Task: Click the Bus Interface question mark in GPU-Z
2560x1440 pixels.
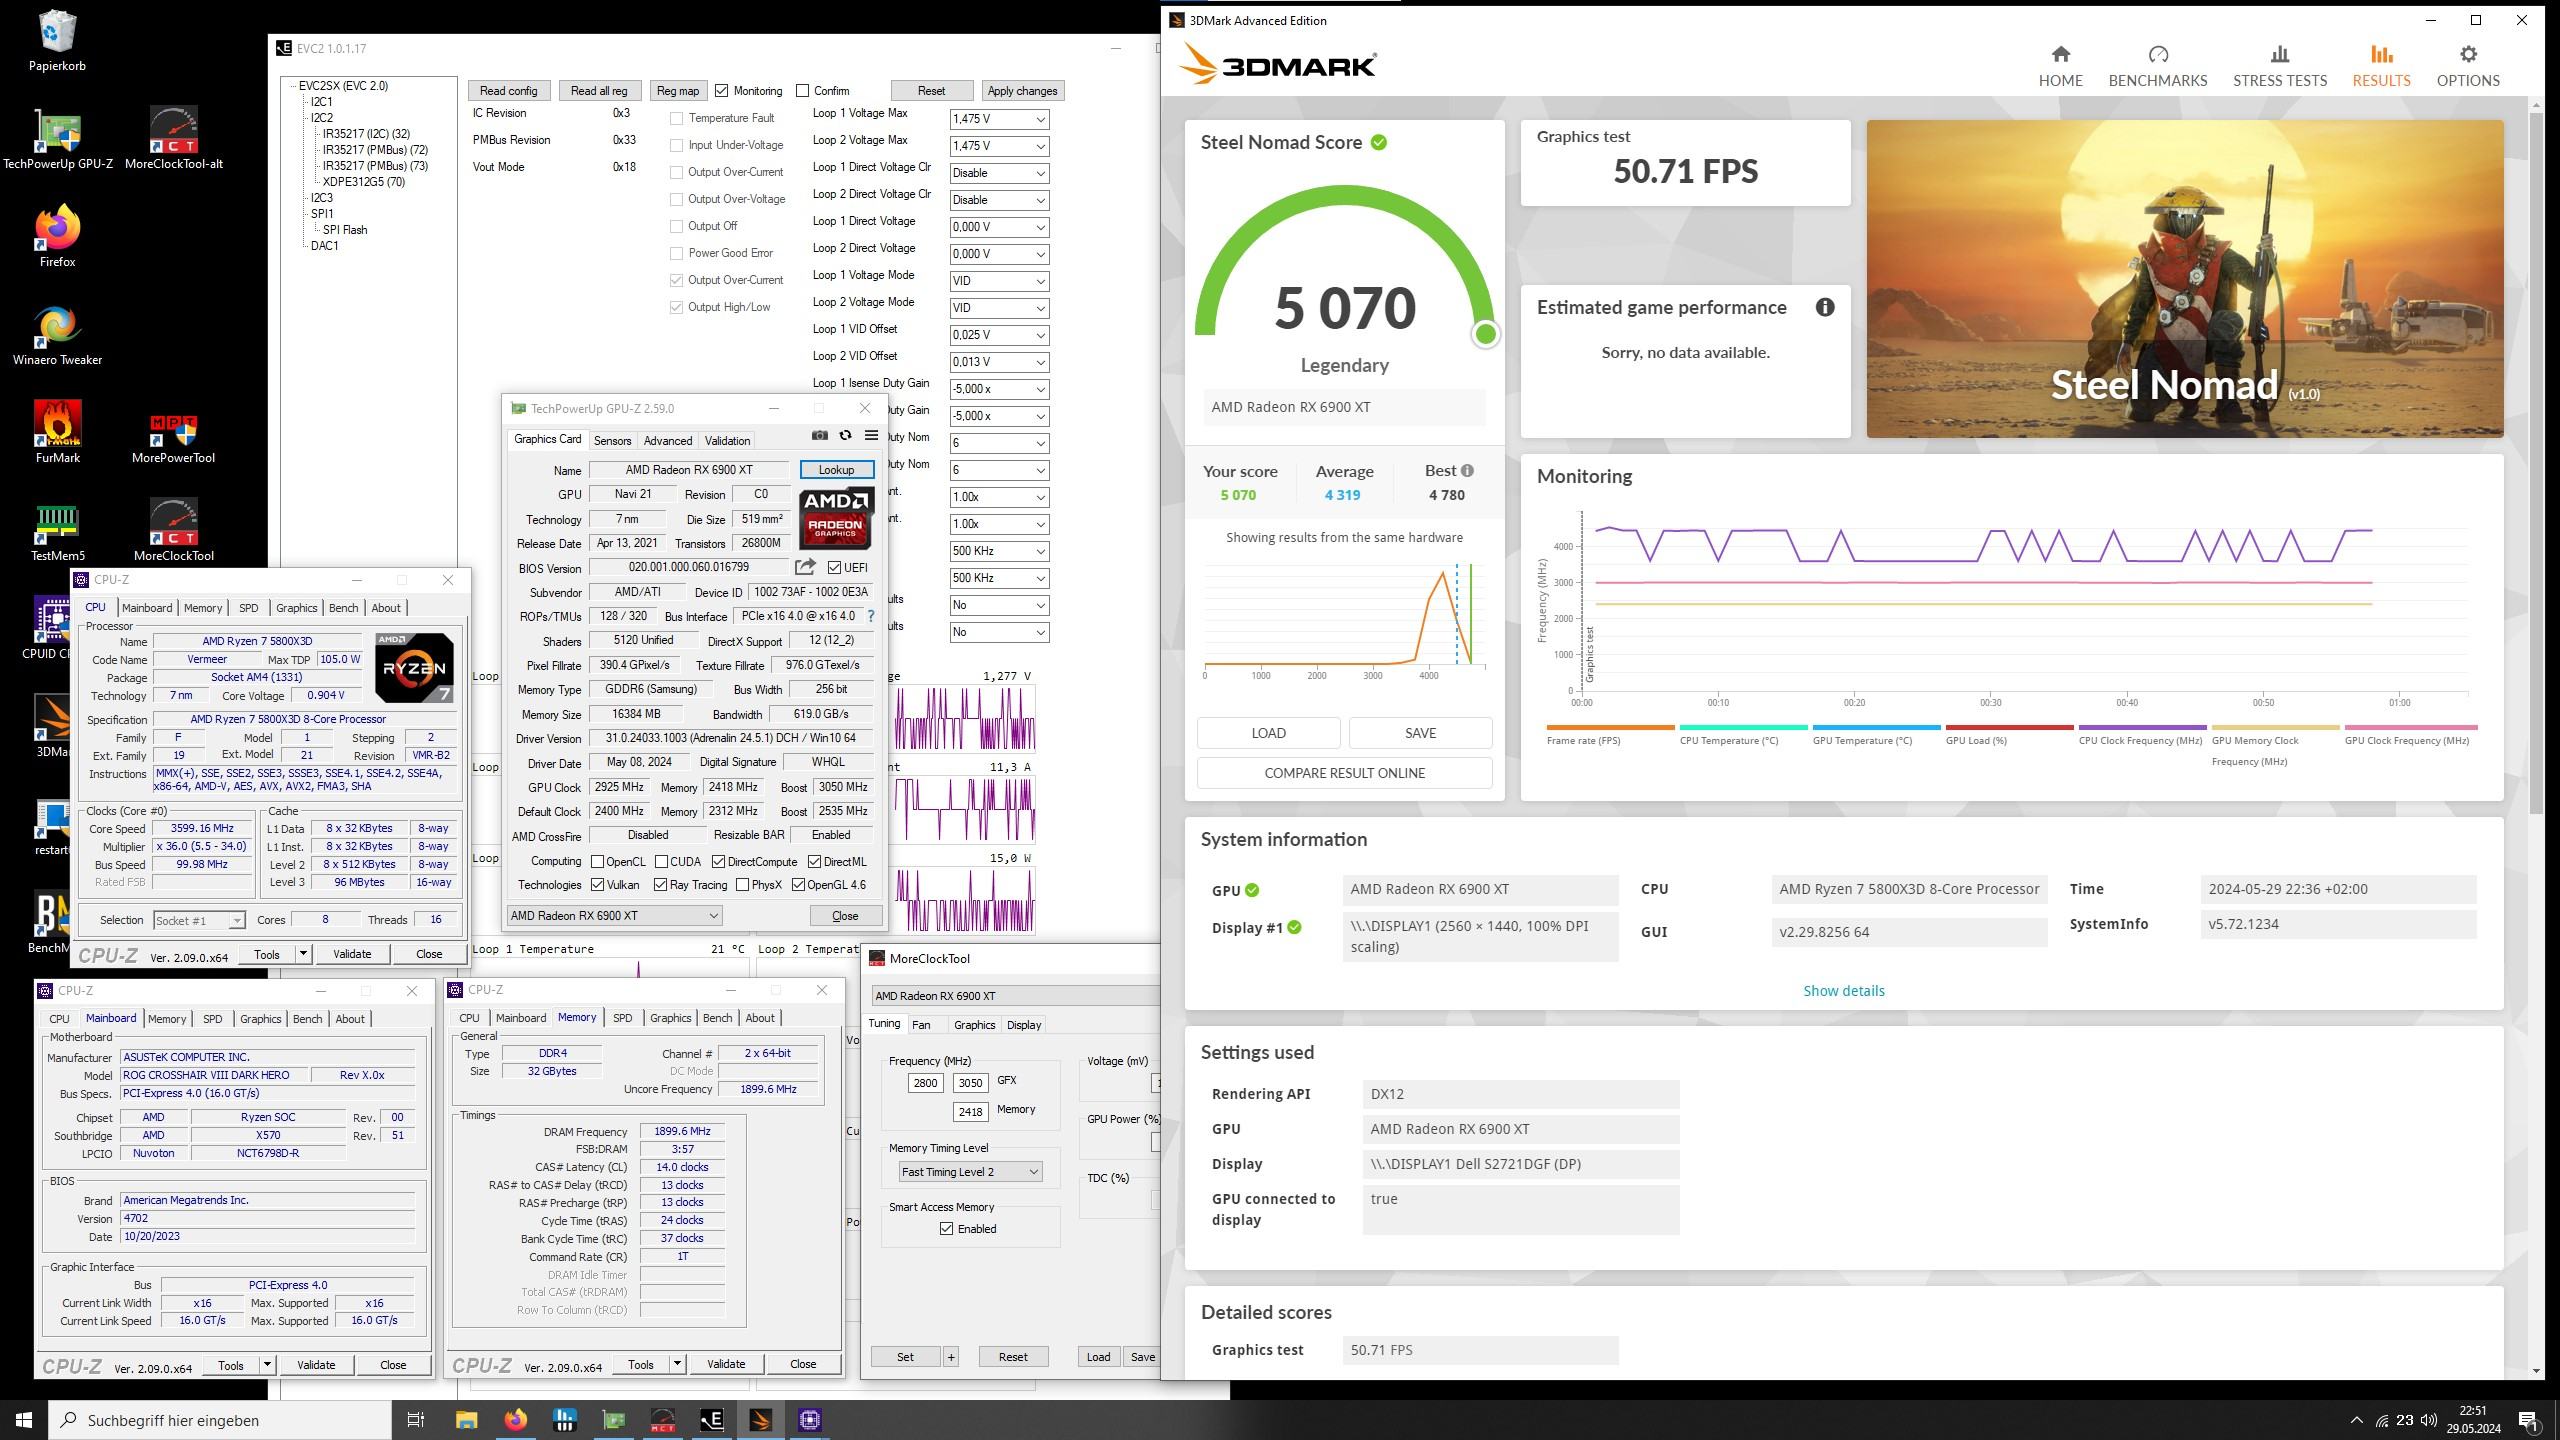Action: tap(870, 616)
